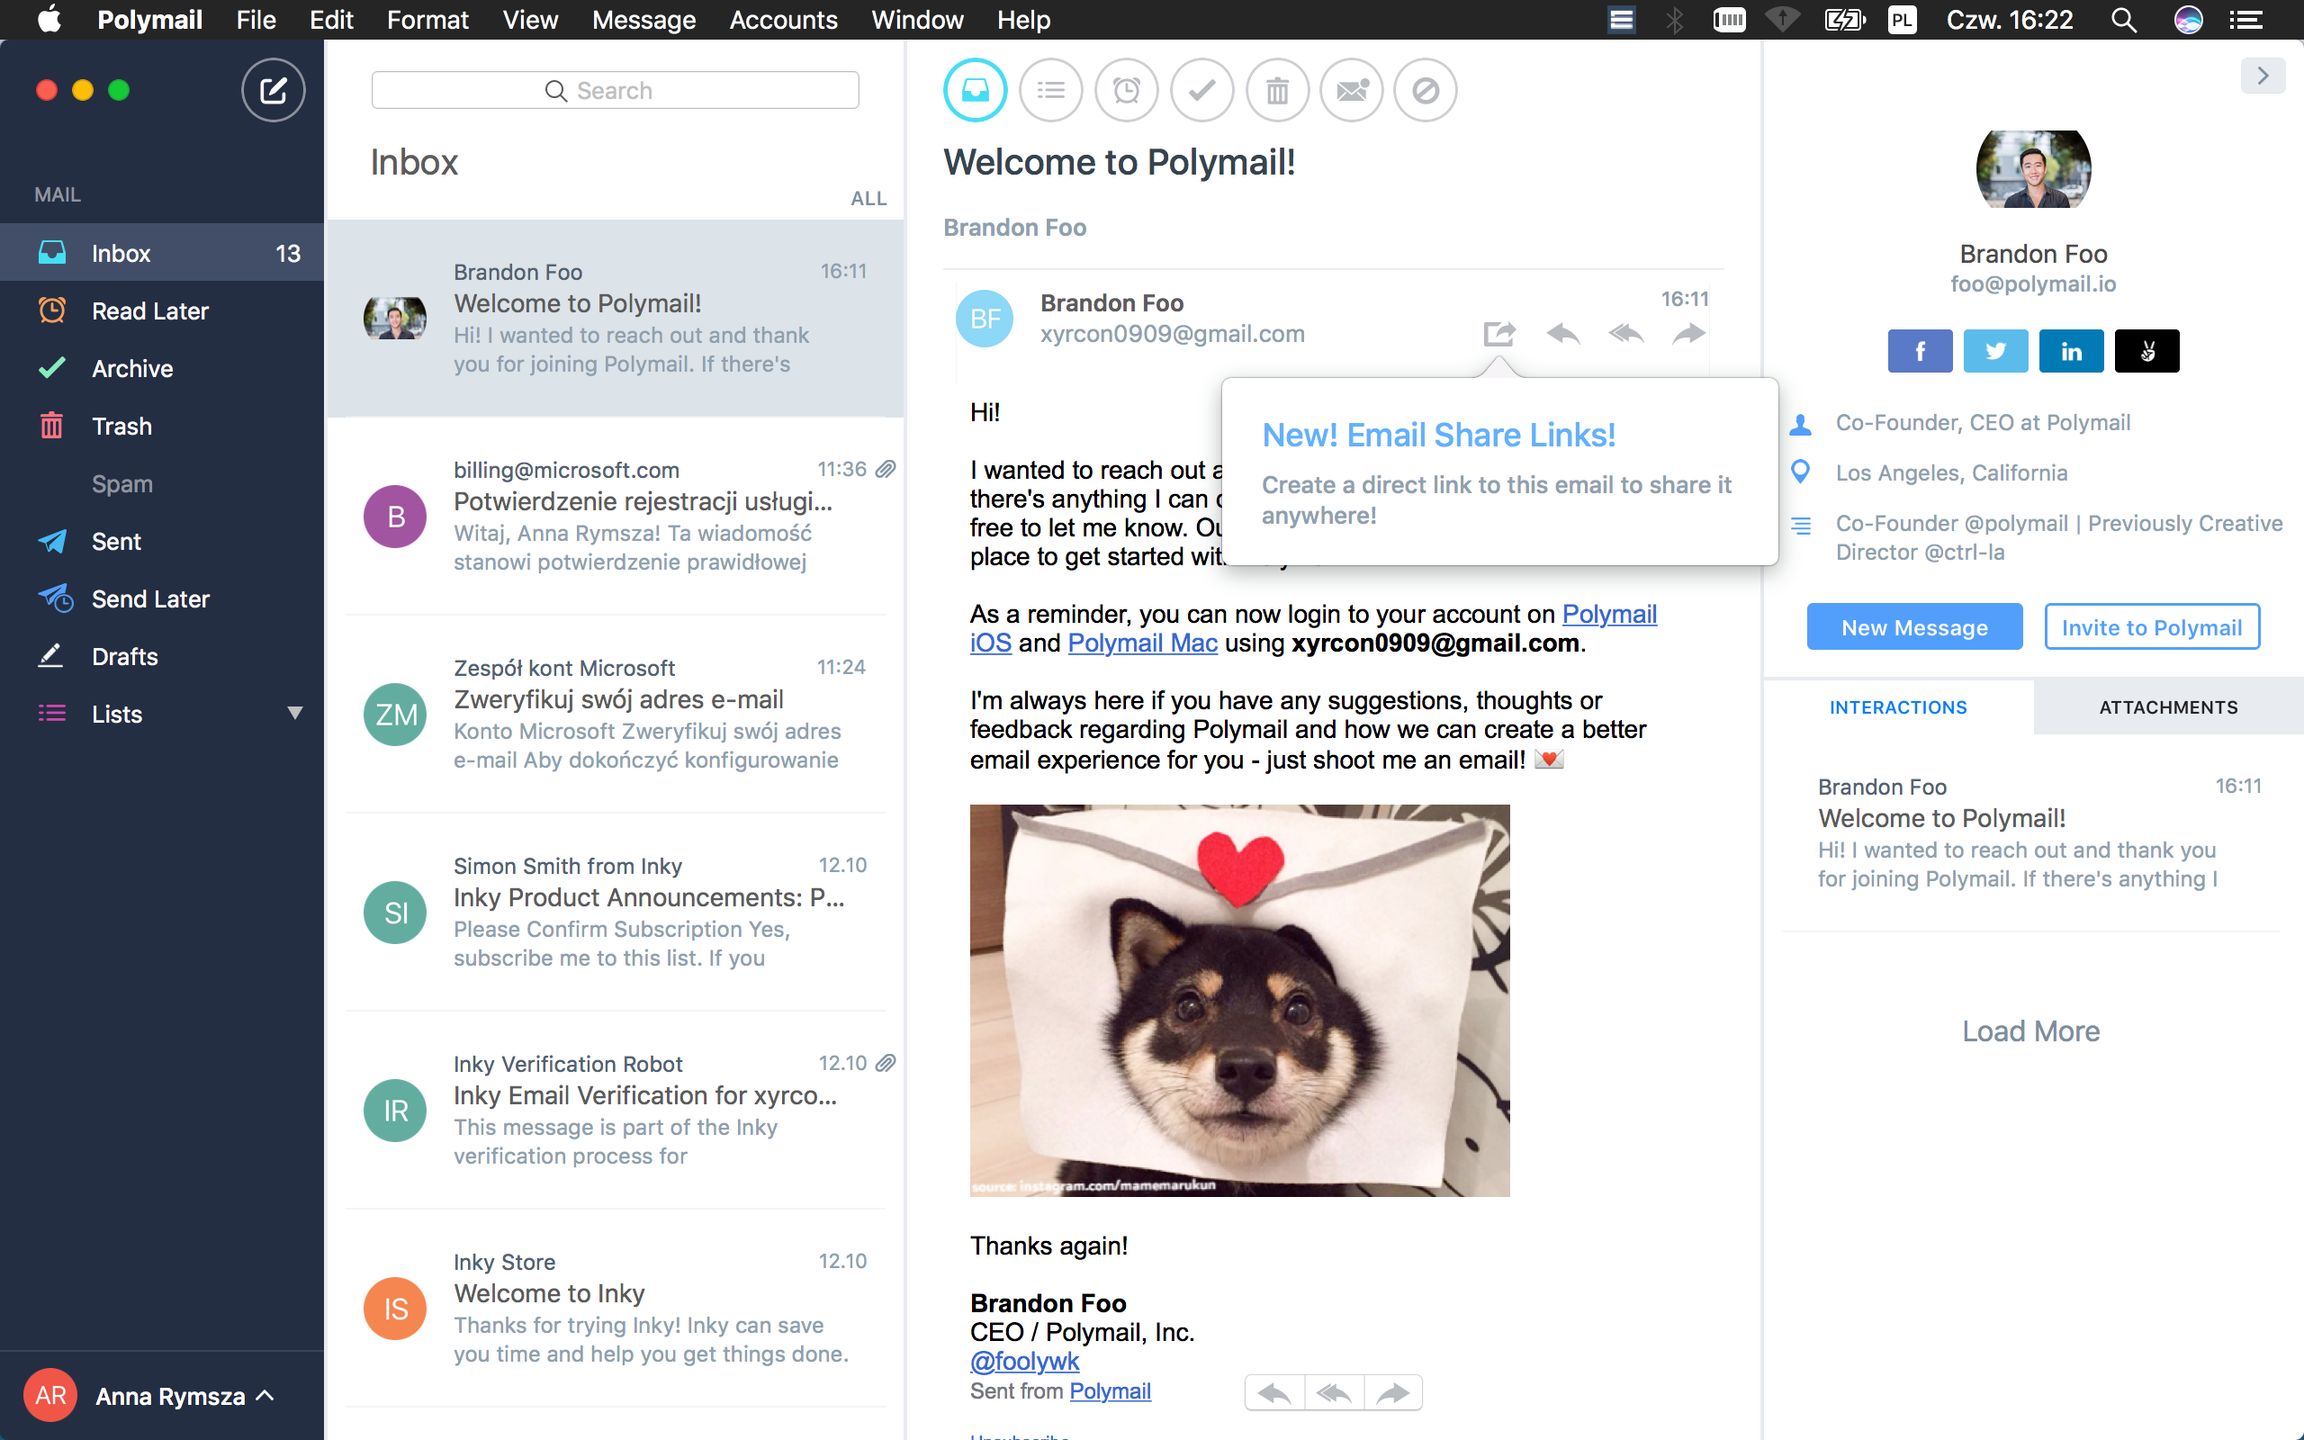Click the email share link icon
The height and width of the screenshot is (1440, 2304).
click(1499, 333)
